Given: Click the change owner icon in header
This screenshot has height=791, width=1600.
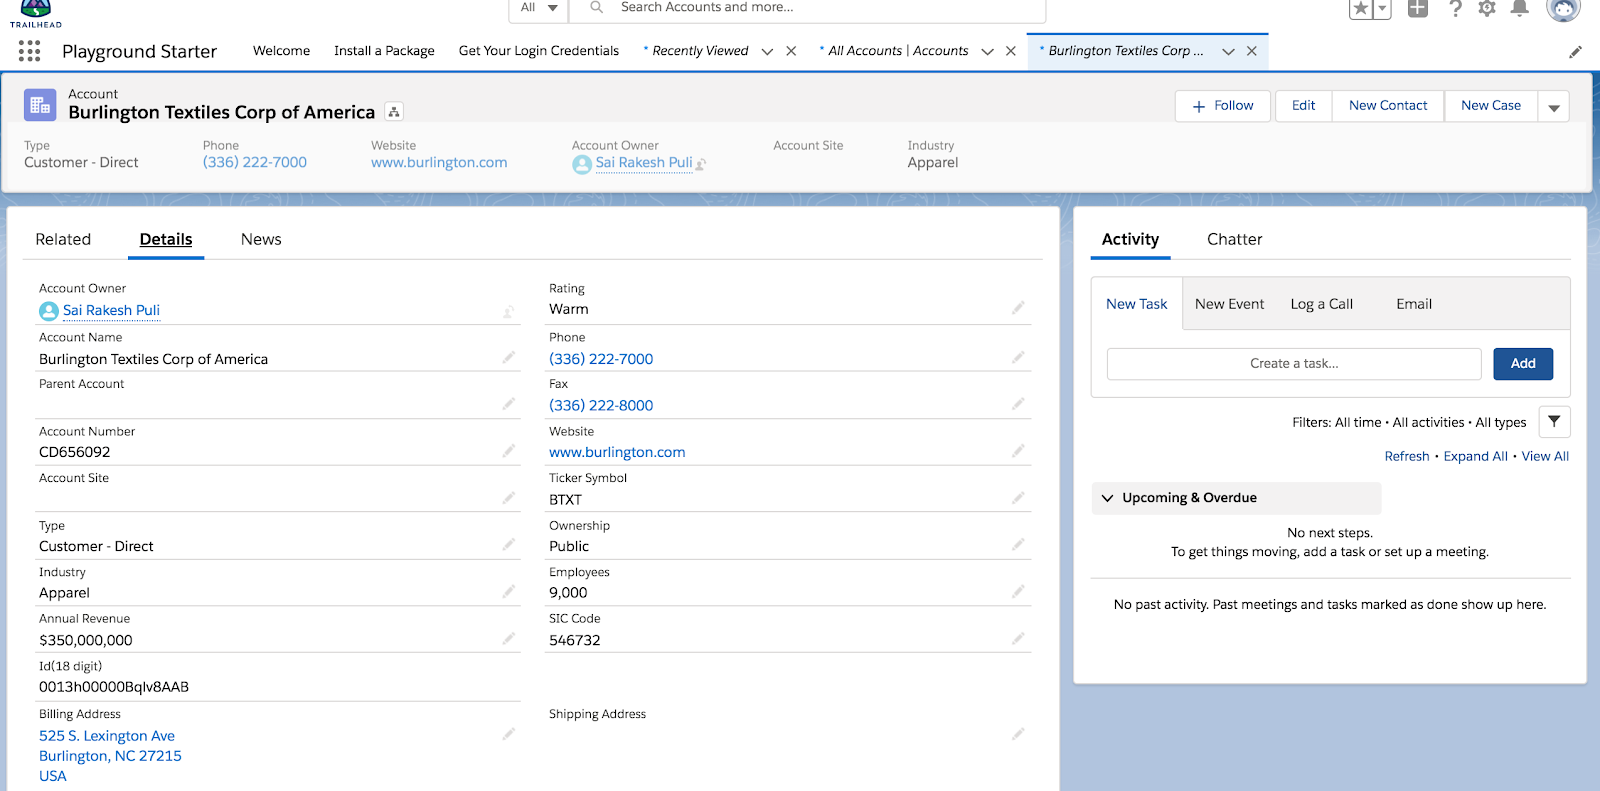Looking at the screenshot, I should 701,164.
